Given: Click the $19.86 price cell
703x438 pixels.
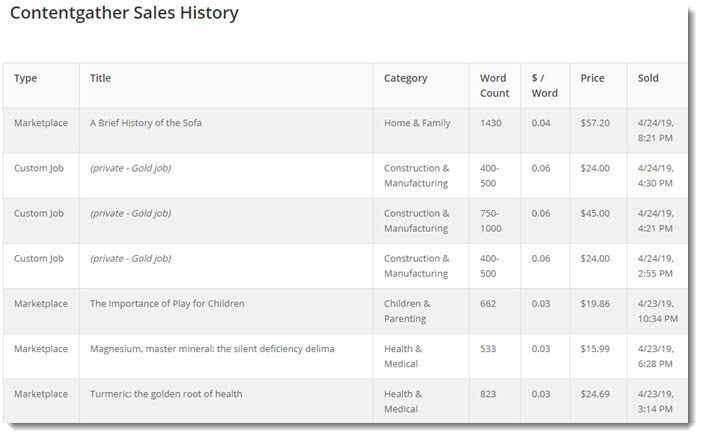Looking at the screenshot, I should point(595,304).
